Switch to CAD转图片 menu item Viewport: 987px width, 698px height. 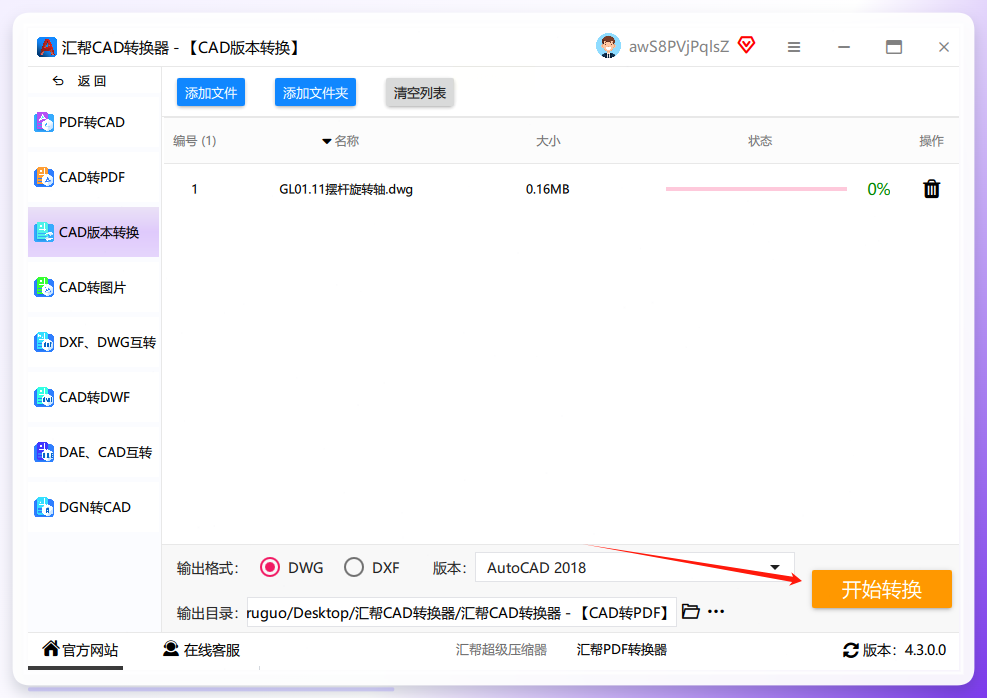tap(93, 287)
